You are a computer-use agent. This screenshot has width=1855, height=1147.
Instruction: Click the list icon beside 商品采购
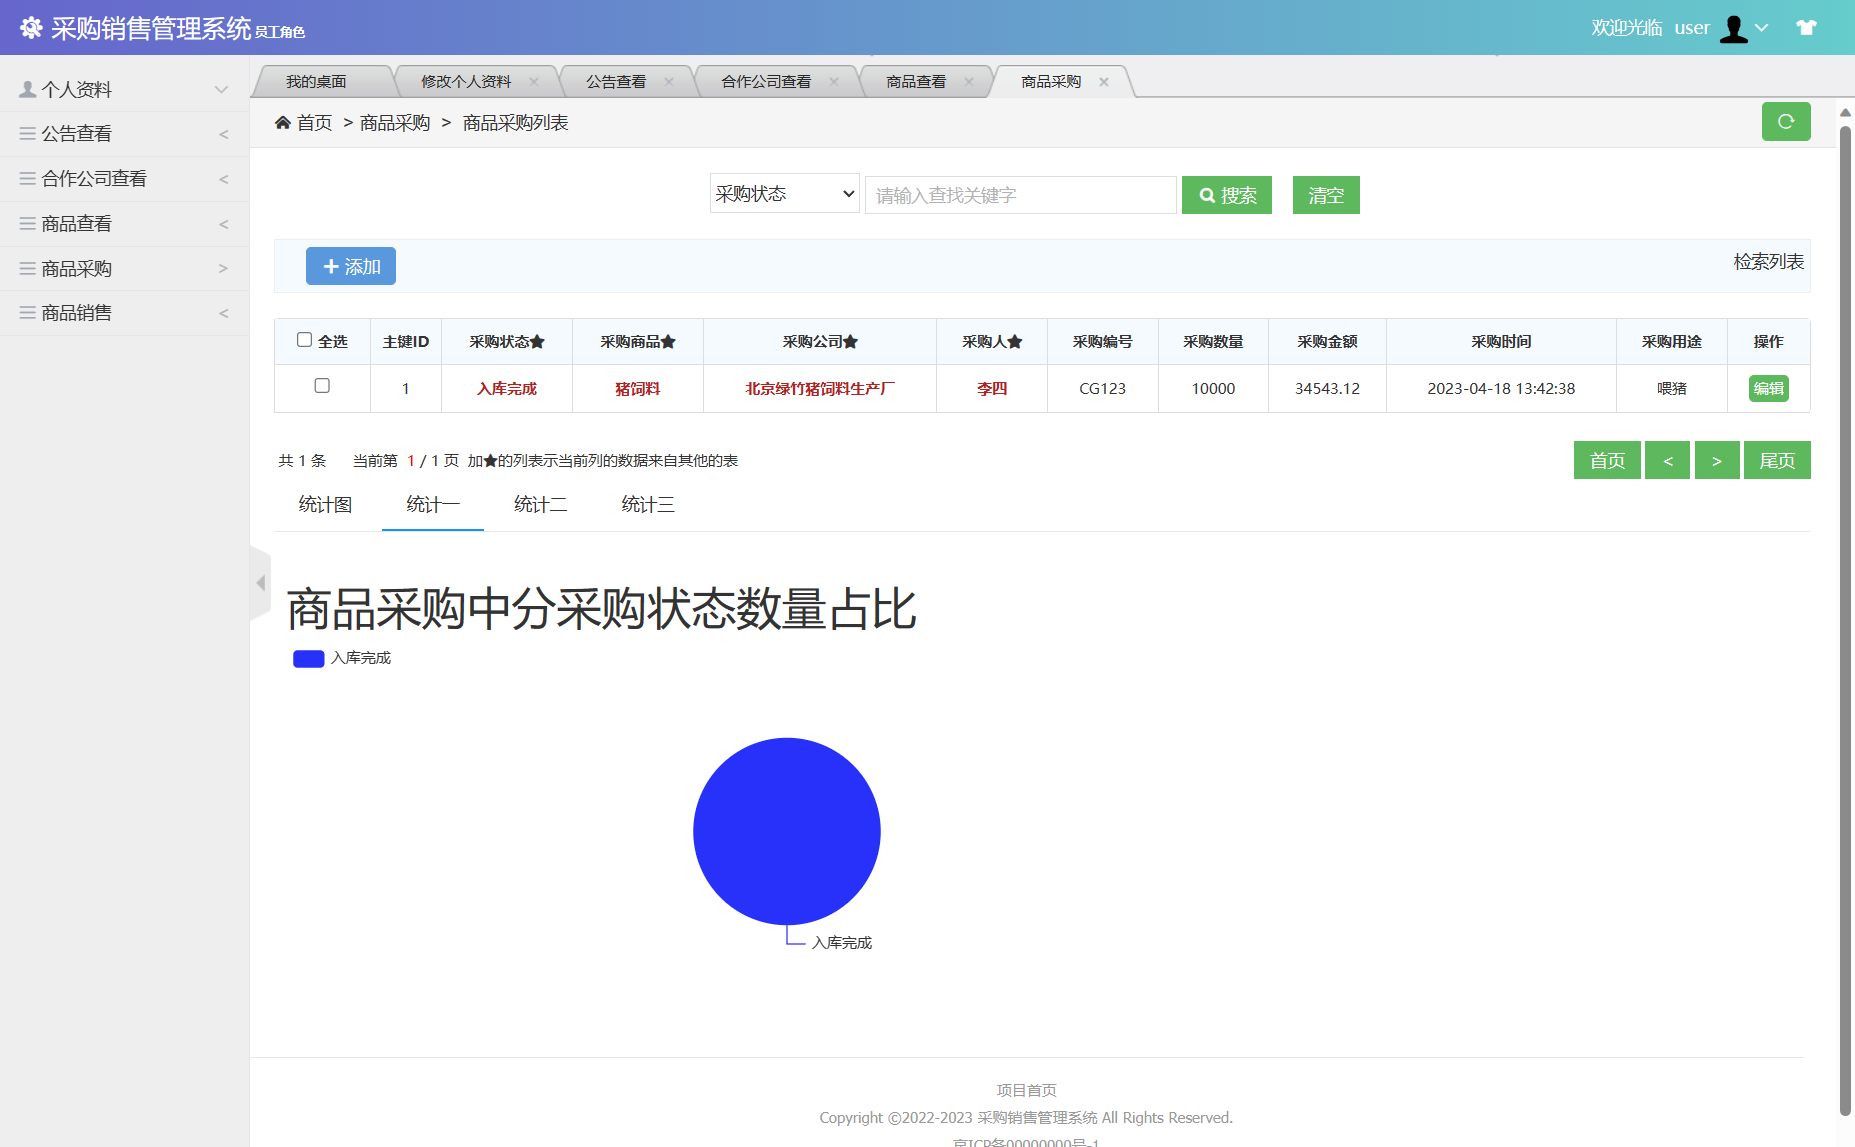26,268
